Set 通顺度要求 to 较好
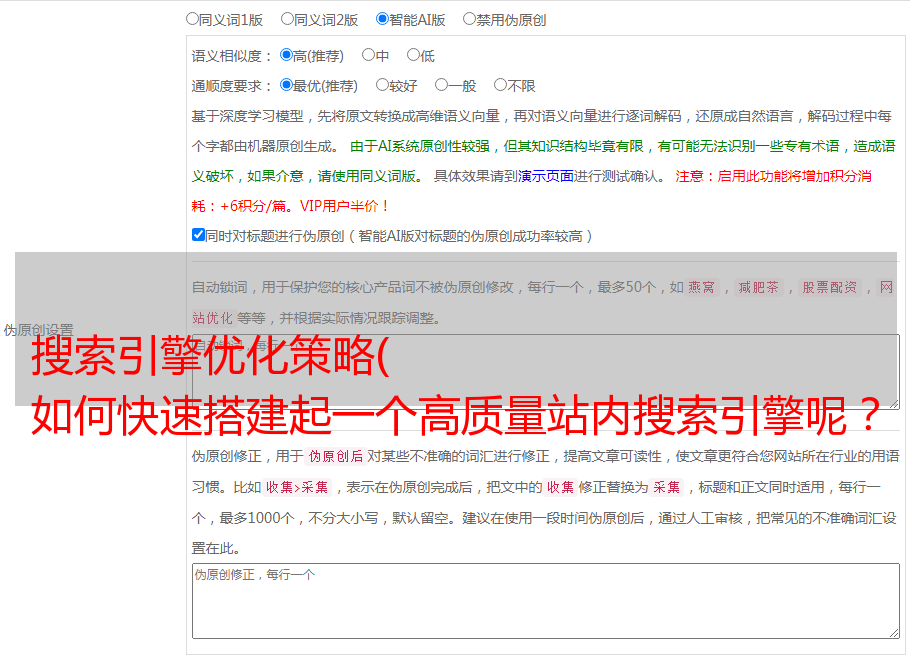This screenshot has width=911, height=658. pyautogui.click(x=382, y=85)
